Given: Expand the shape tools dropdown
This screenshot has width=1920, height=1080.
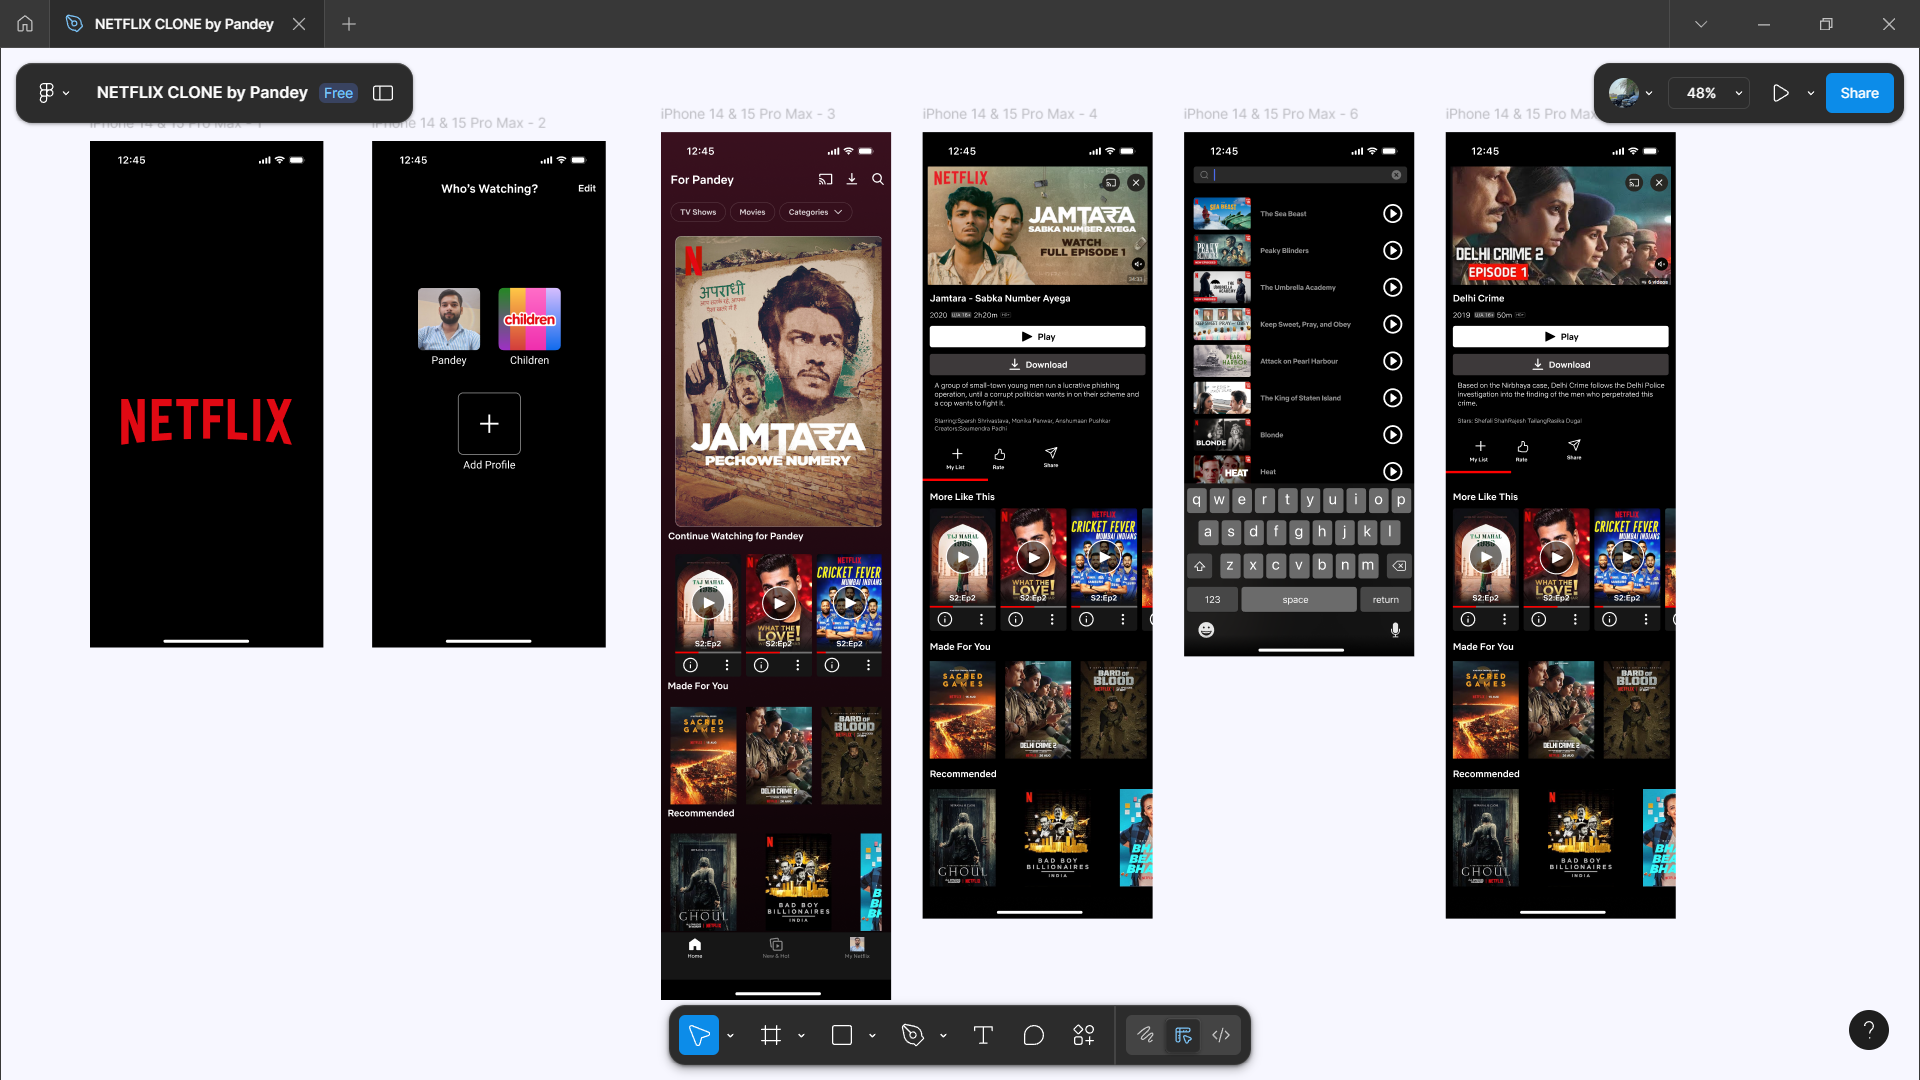Looking at the screenshot, I should [873, 1035].
